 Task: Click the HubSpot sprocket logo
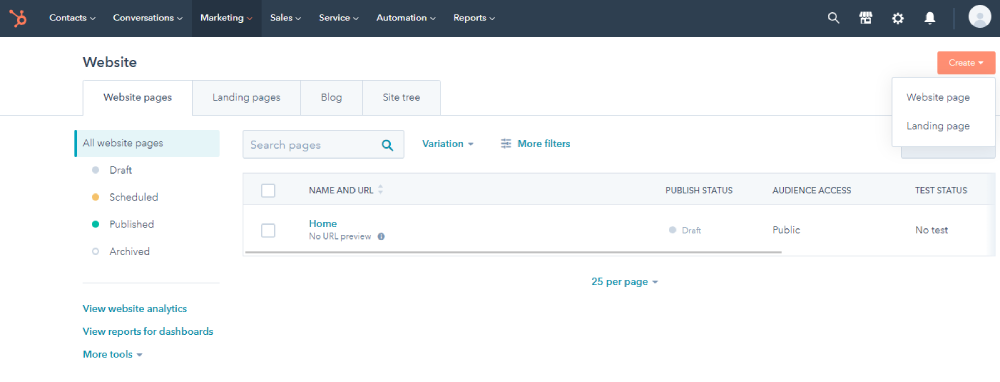(18, 18)
